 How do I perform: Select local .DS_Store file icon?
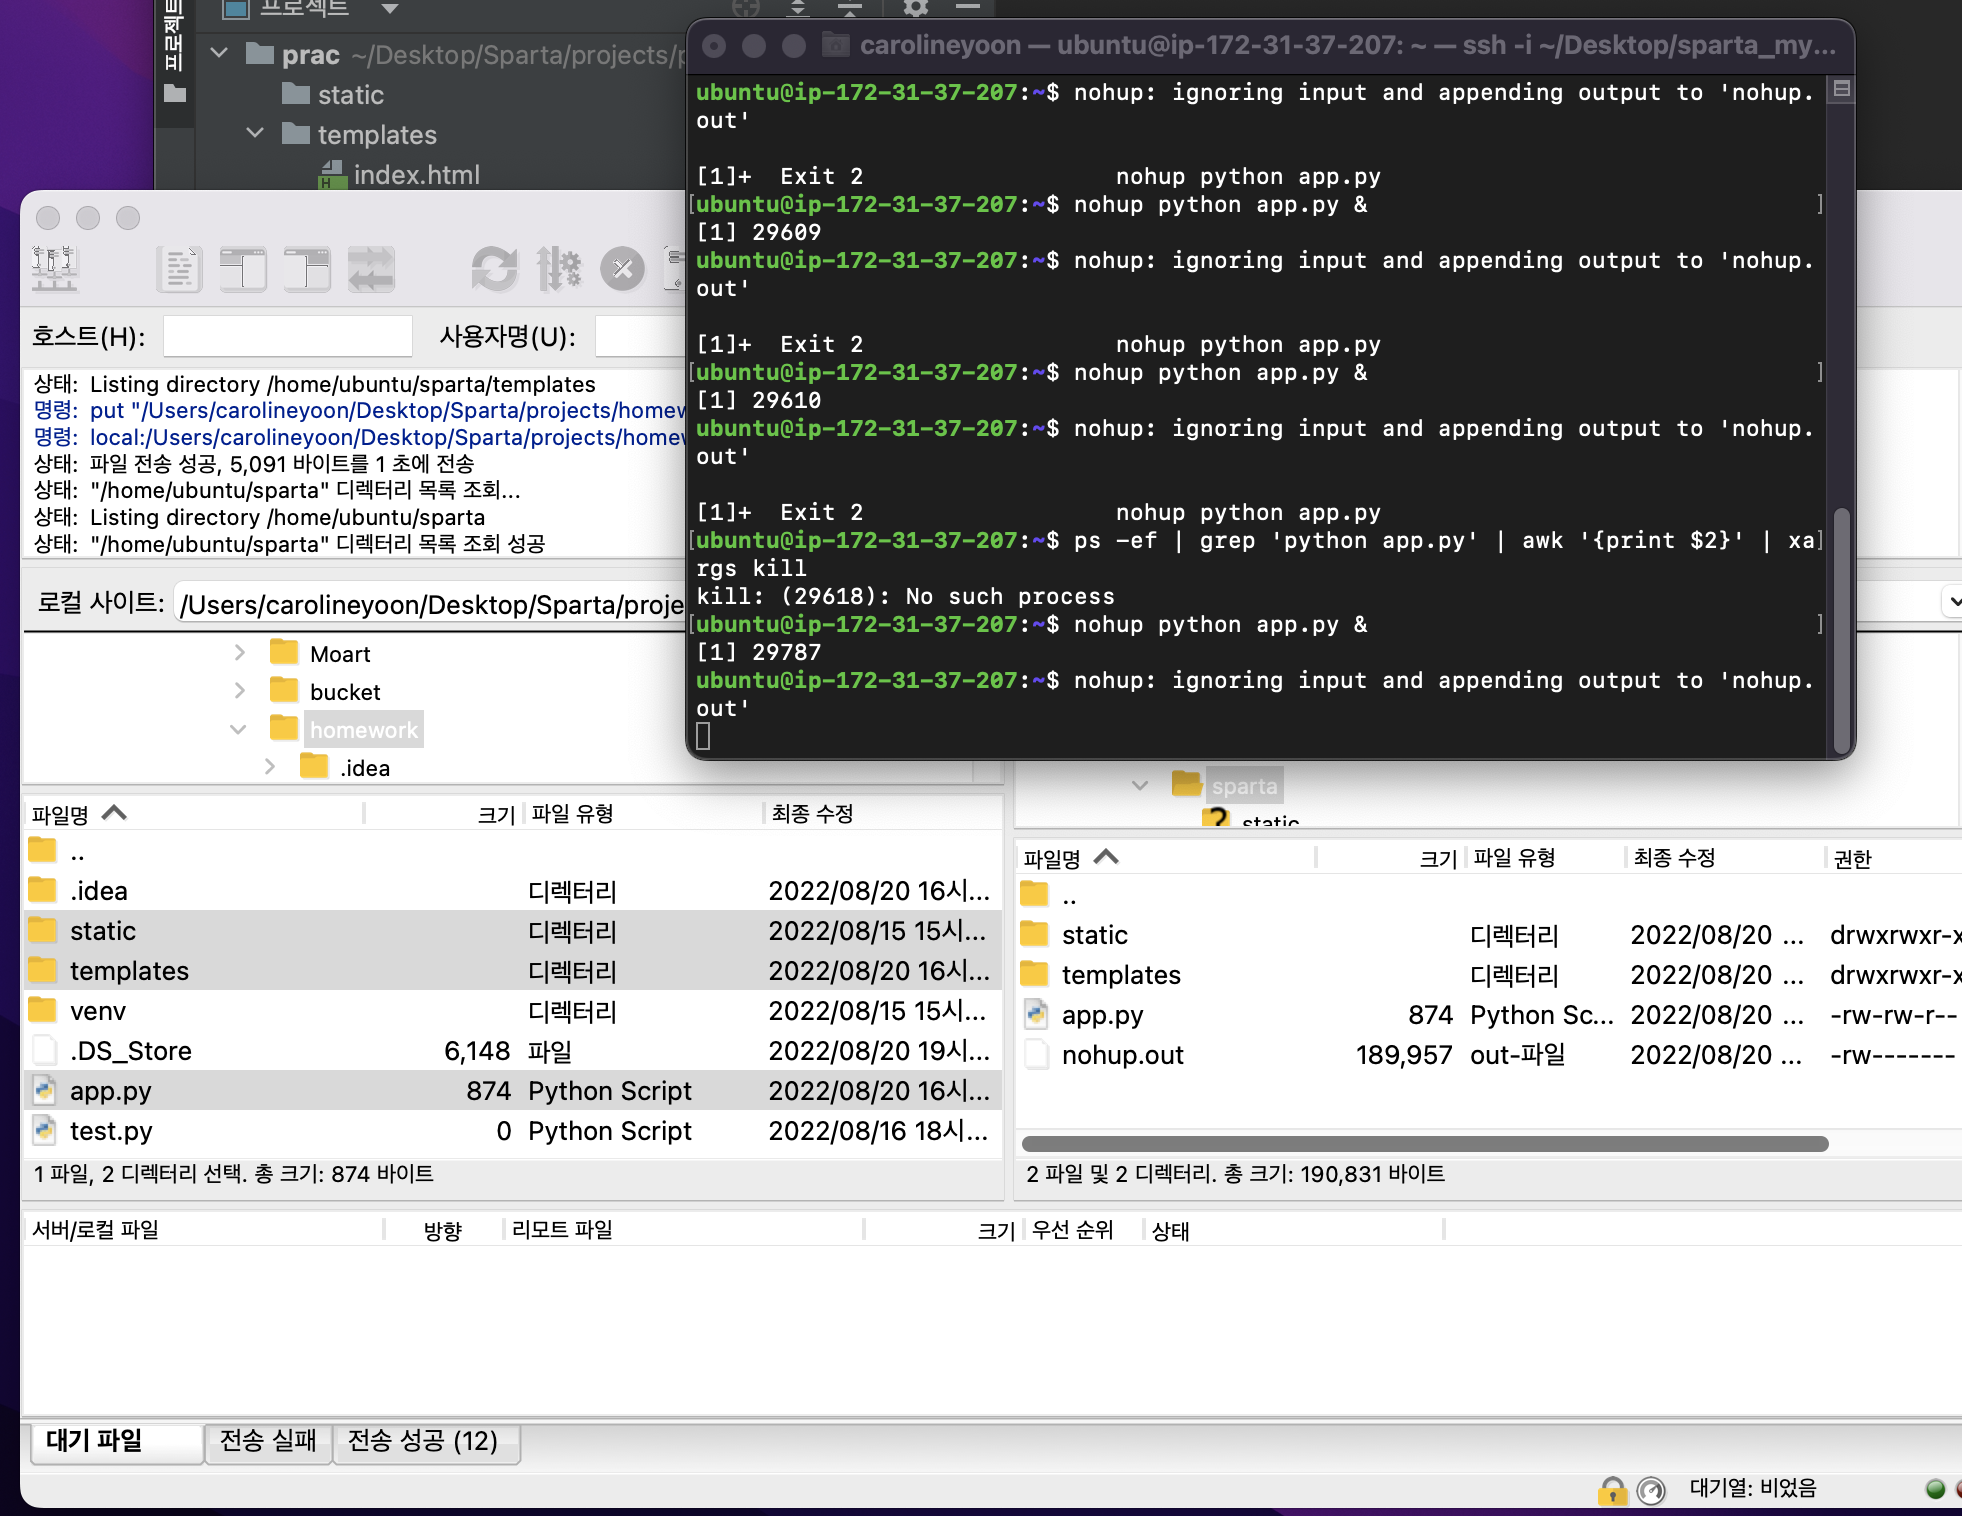(x=43, y=1050)
